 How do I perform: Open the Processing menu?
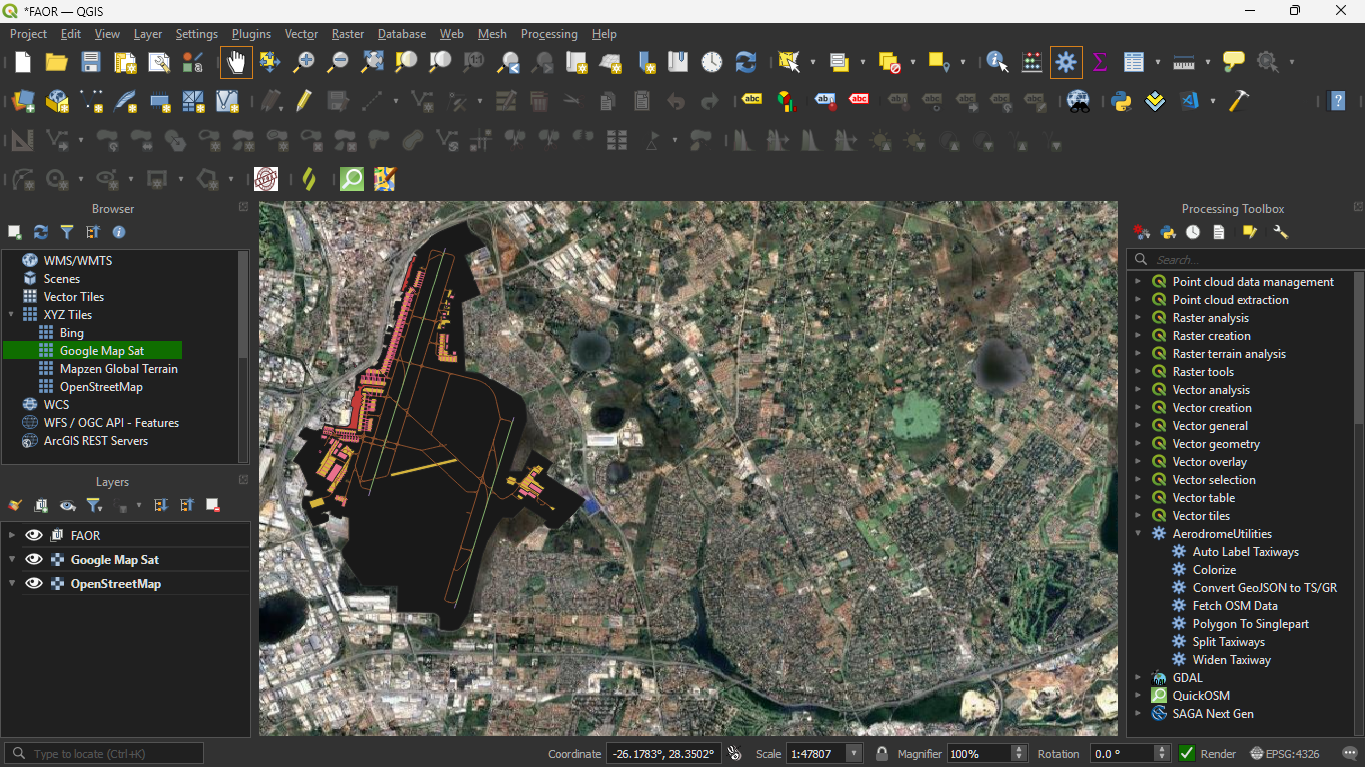pos(549,34)
